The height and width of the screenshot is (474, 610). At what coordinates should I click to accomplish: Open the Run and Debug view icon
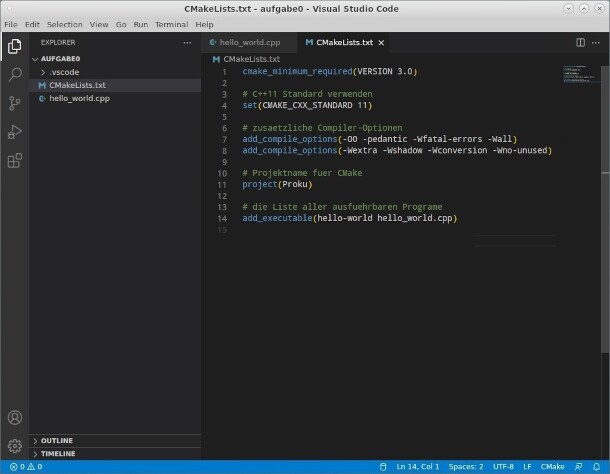14,132
